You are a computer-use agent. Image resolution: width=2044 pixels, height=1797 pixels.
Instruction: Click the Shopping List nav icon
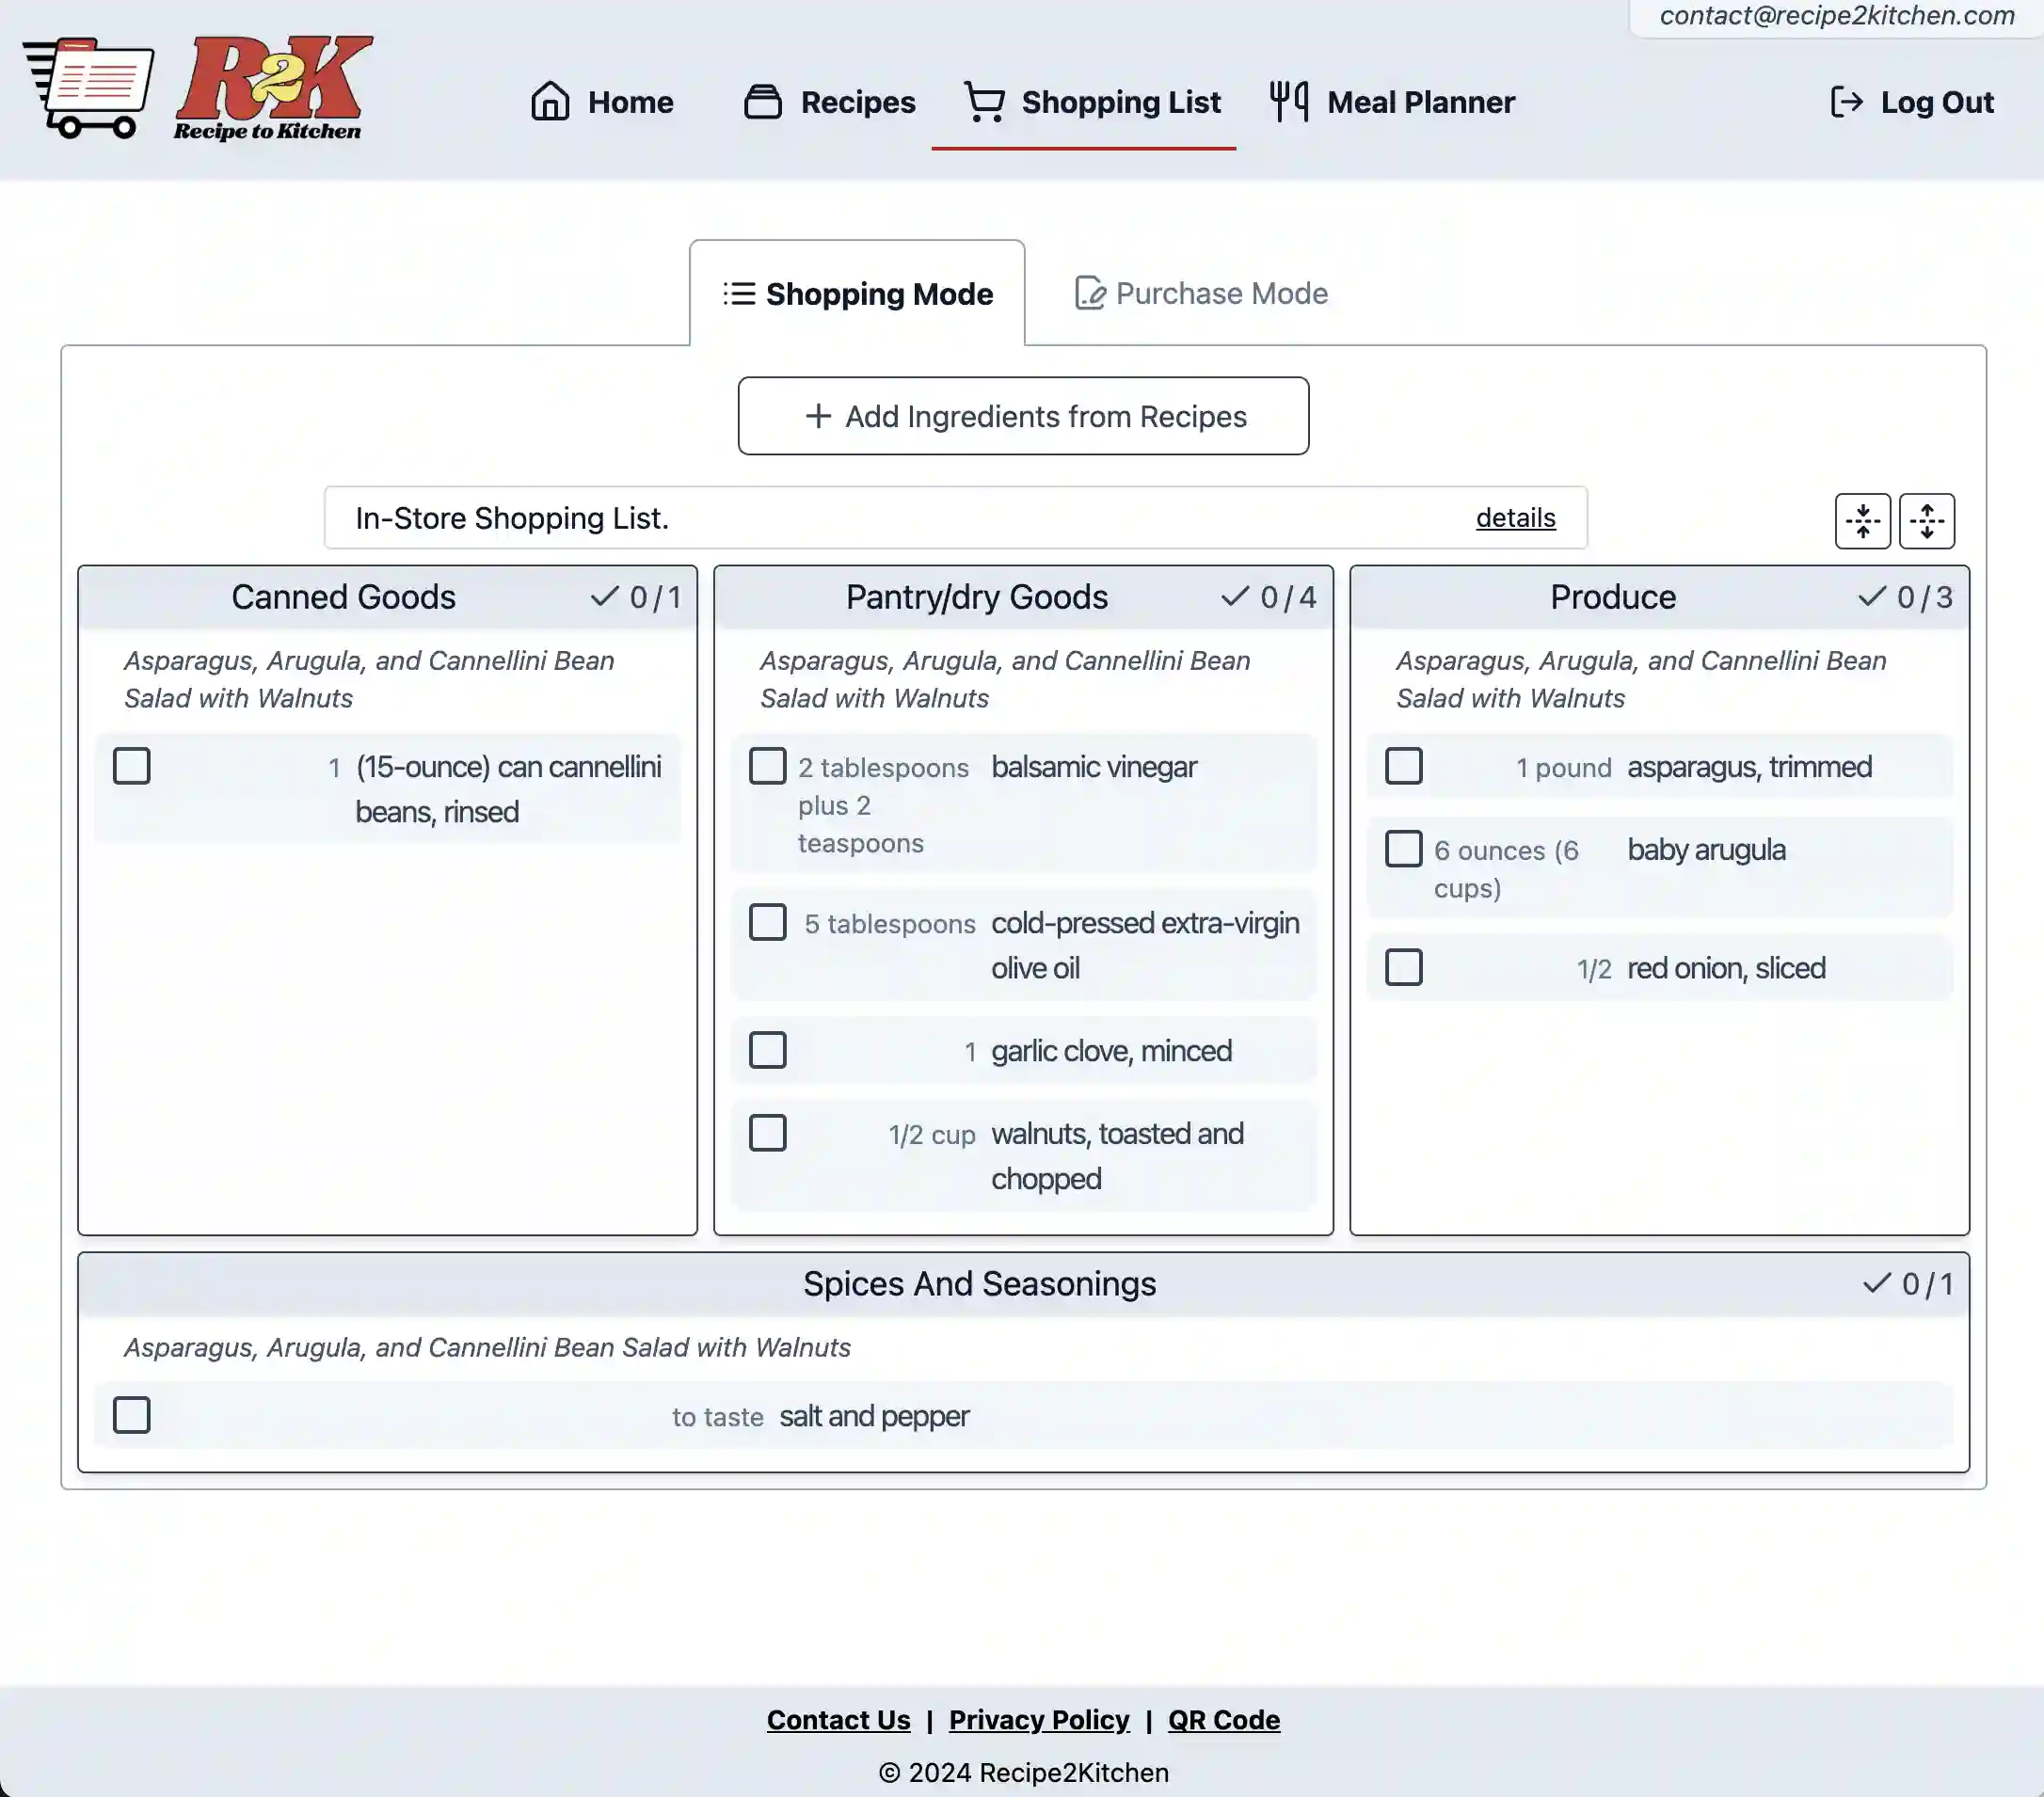(x=982, y=99)
